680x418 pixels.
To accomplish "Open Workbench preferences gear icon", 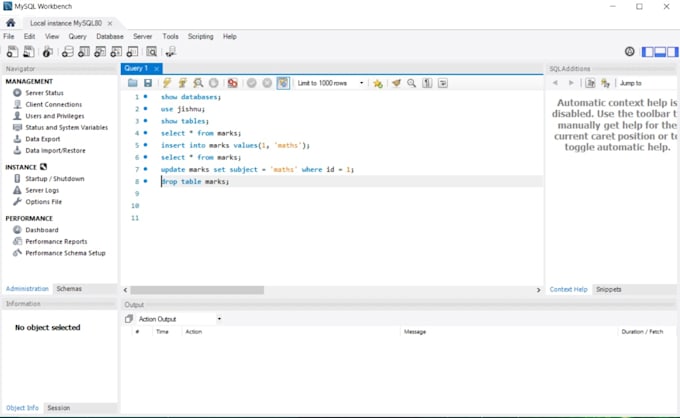I will pos(630,52).
